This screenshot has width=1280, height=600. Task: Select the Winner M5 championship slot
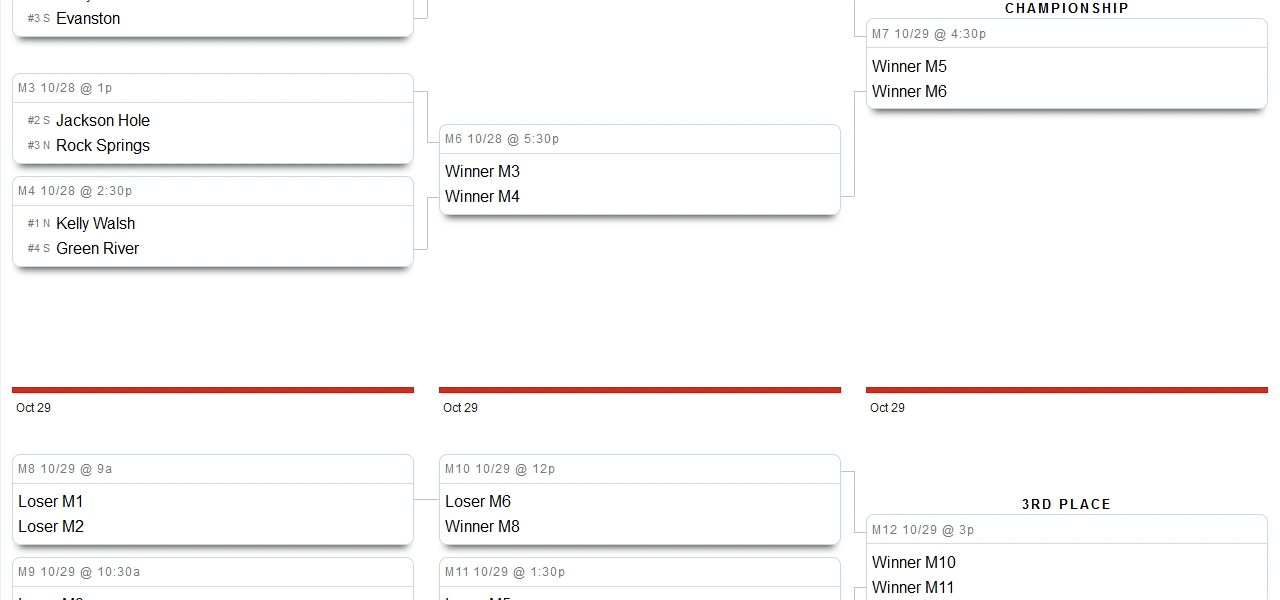click(x=909, y=66)
